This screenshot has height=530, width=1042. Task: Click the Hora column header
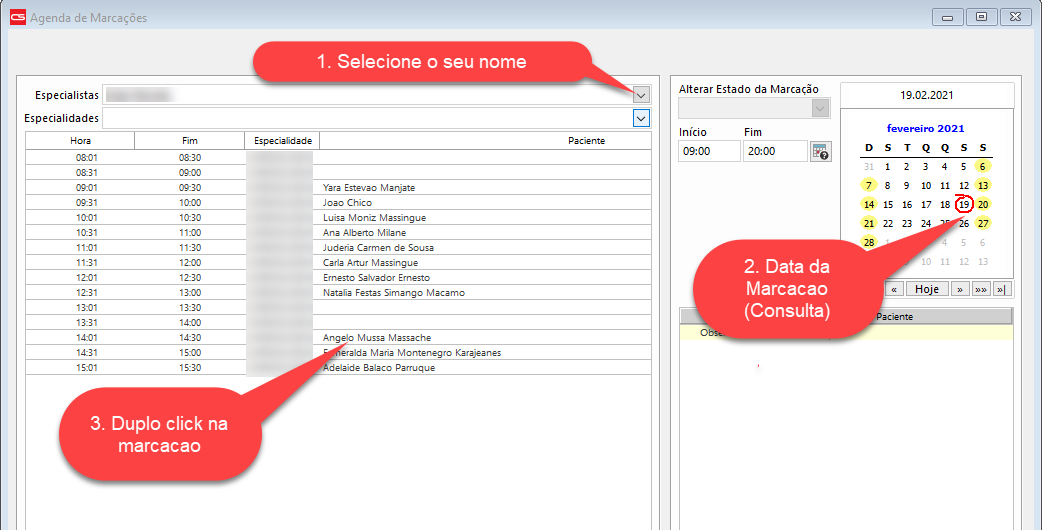(x=80, y=141)
